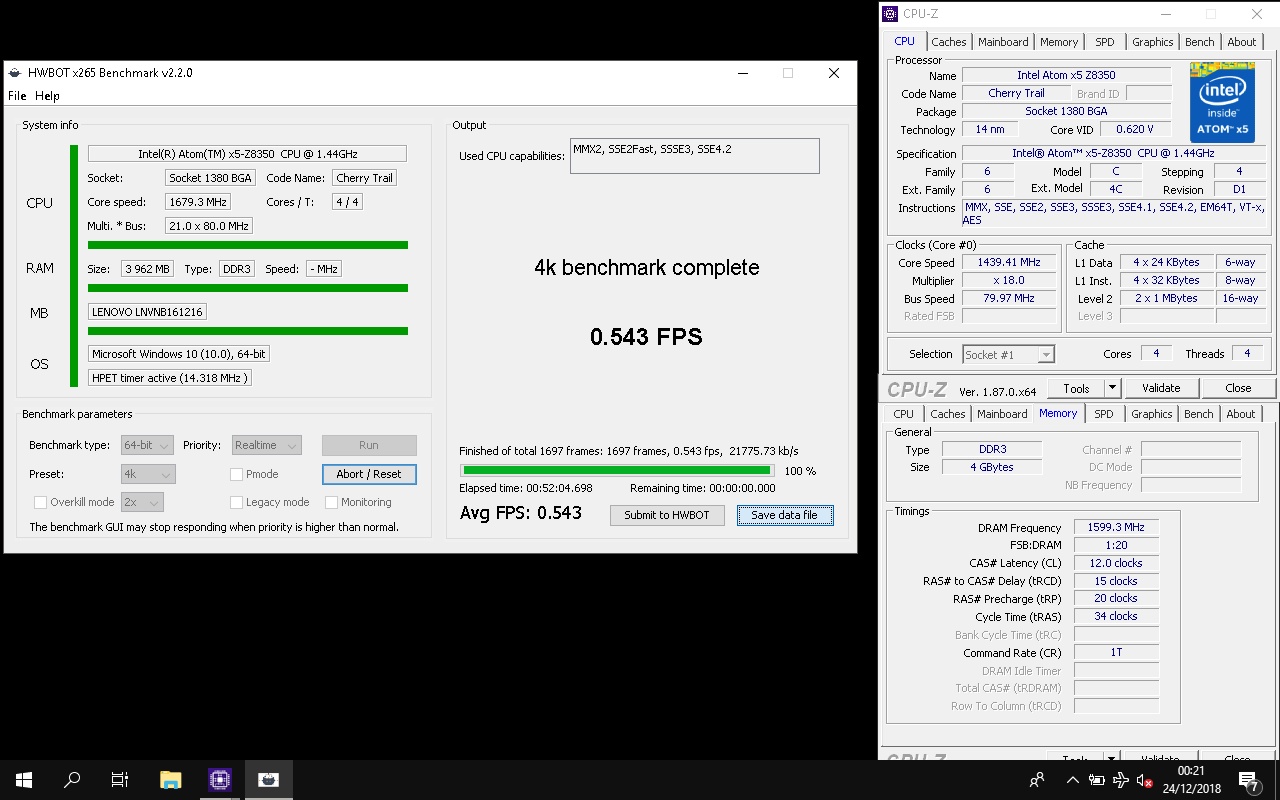Open File menu in HWBOT

point(17,96)
